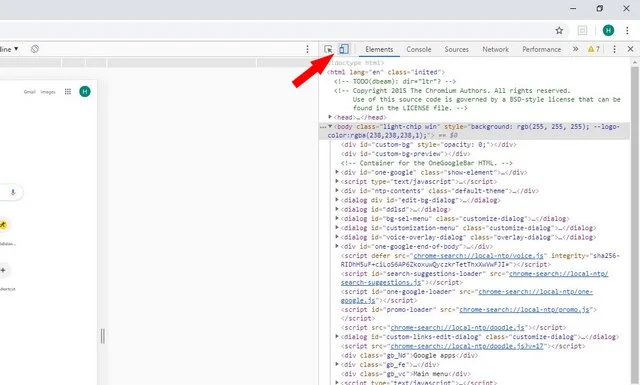Image resolution: width=640 pixels, height=385 pixels.
Task: Open the chrome-search voice.js script link
Action: (x=478, y=256)
